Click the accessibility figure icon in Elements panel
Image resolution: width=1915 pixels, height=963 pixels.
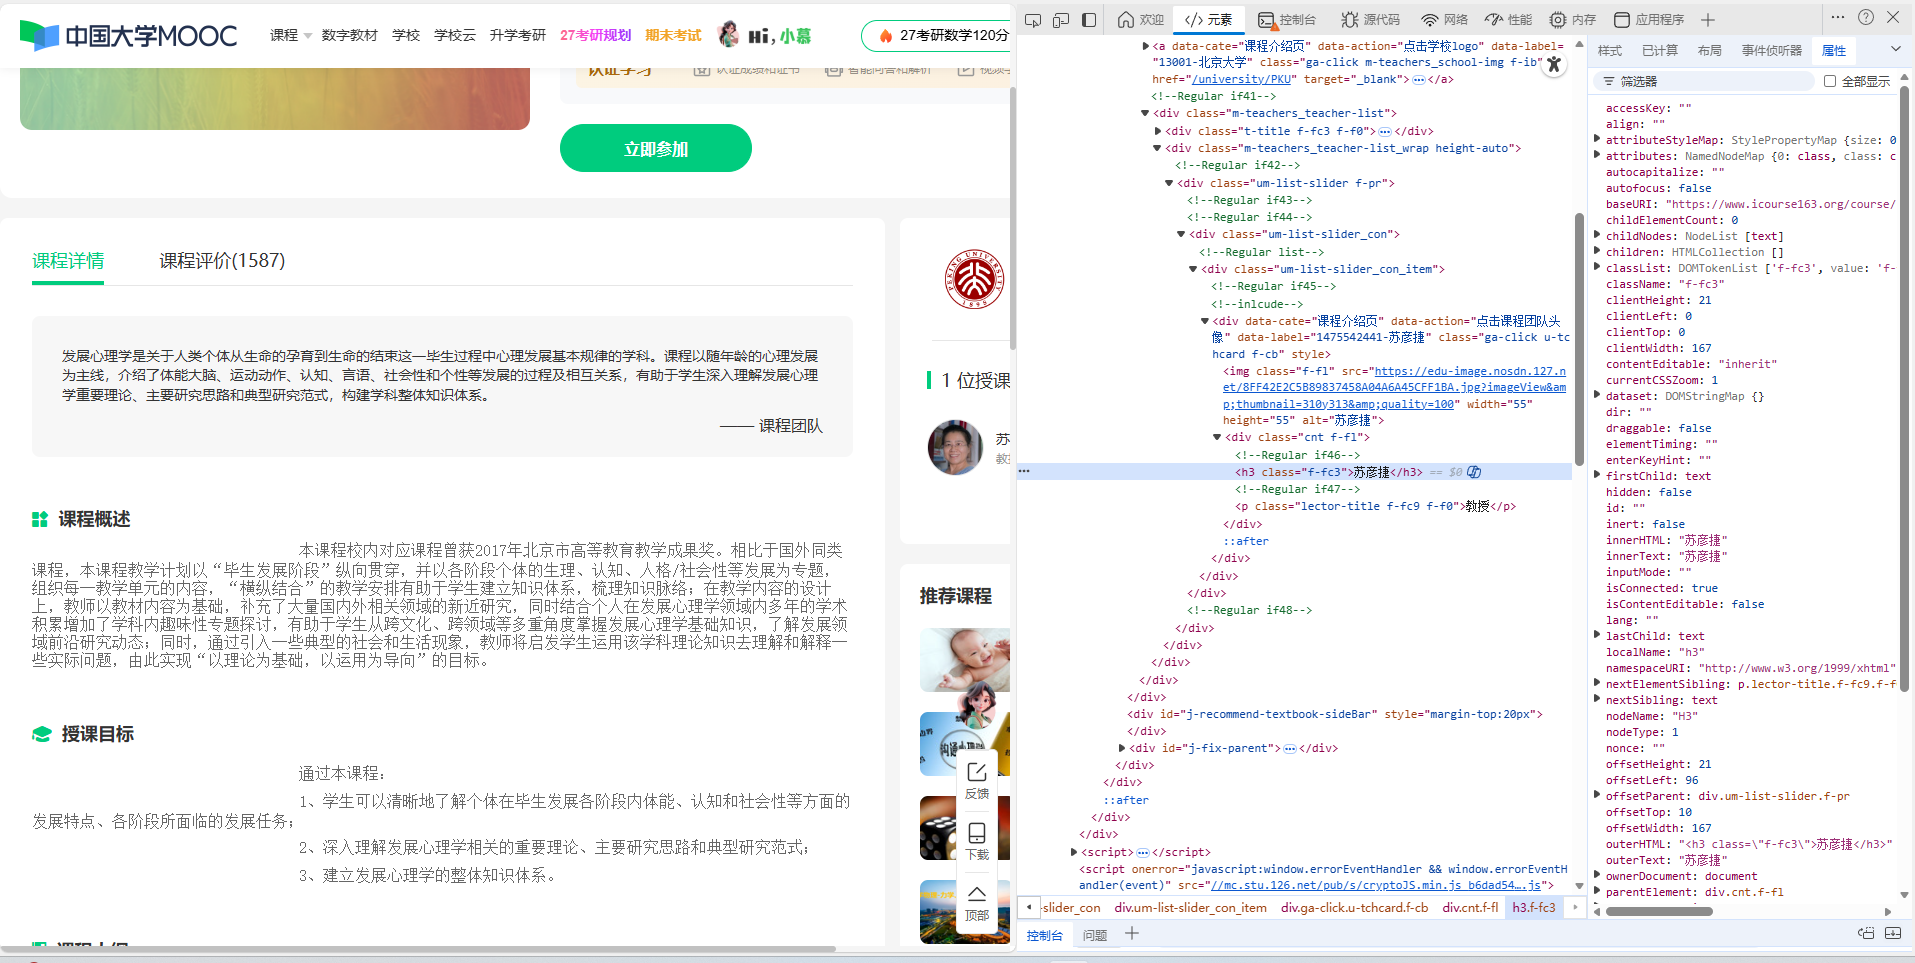[x=1554, y=65]
